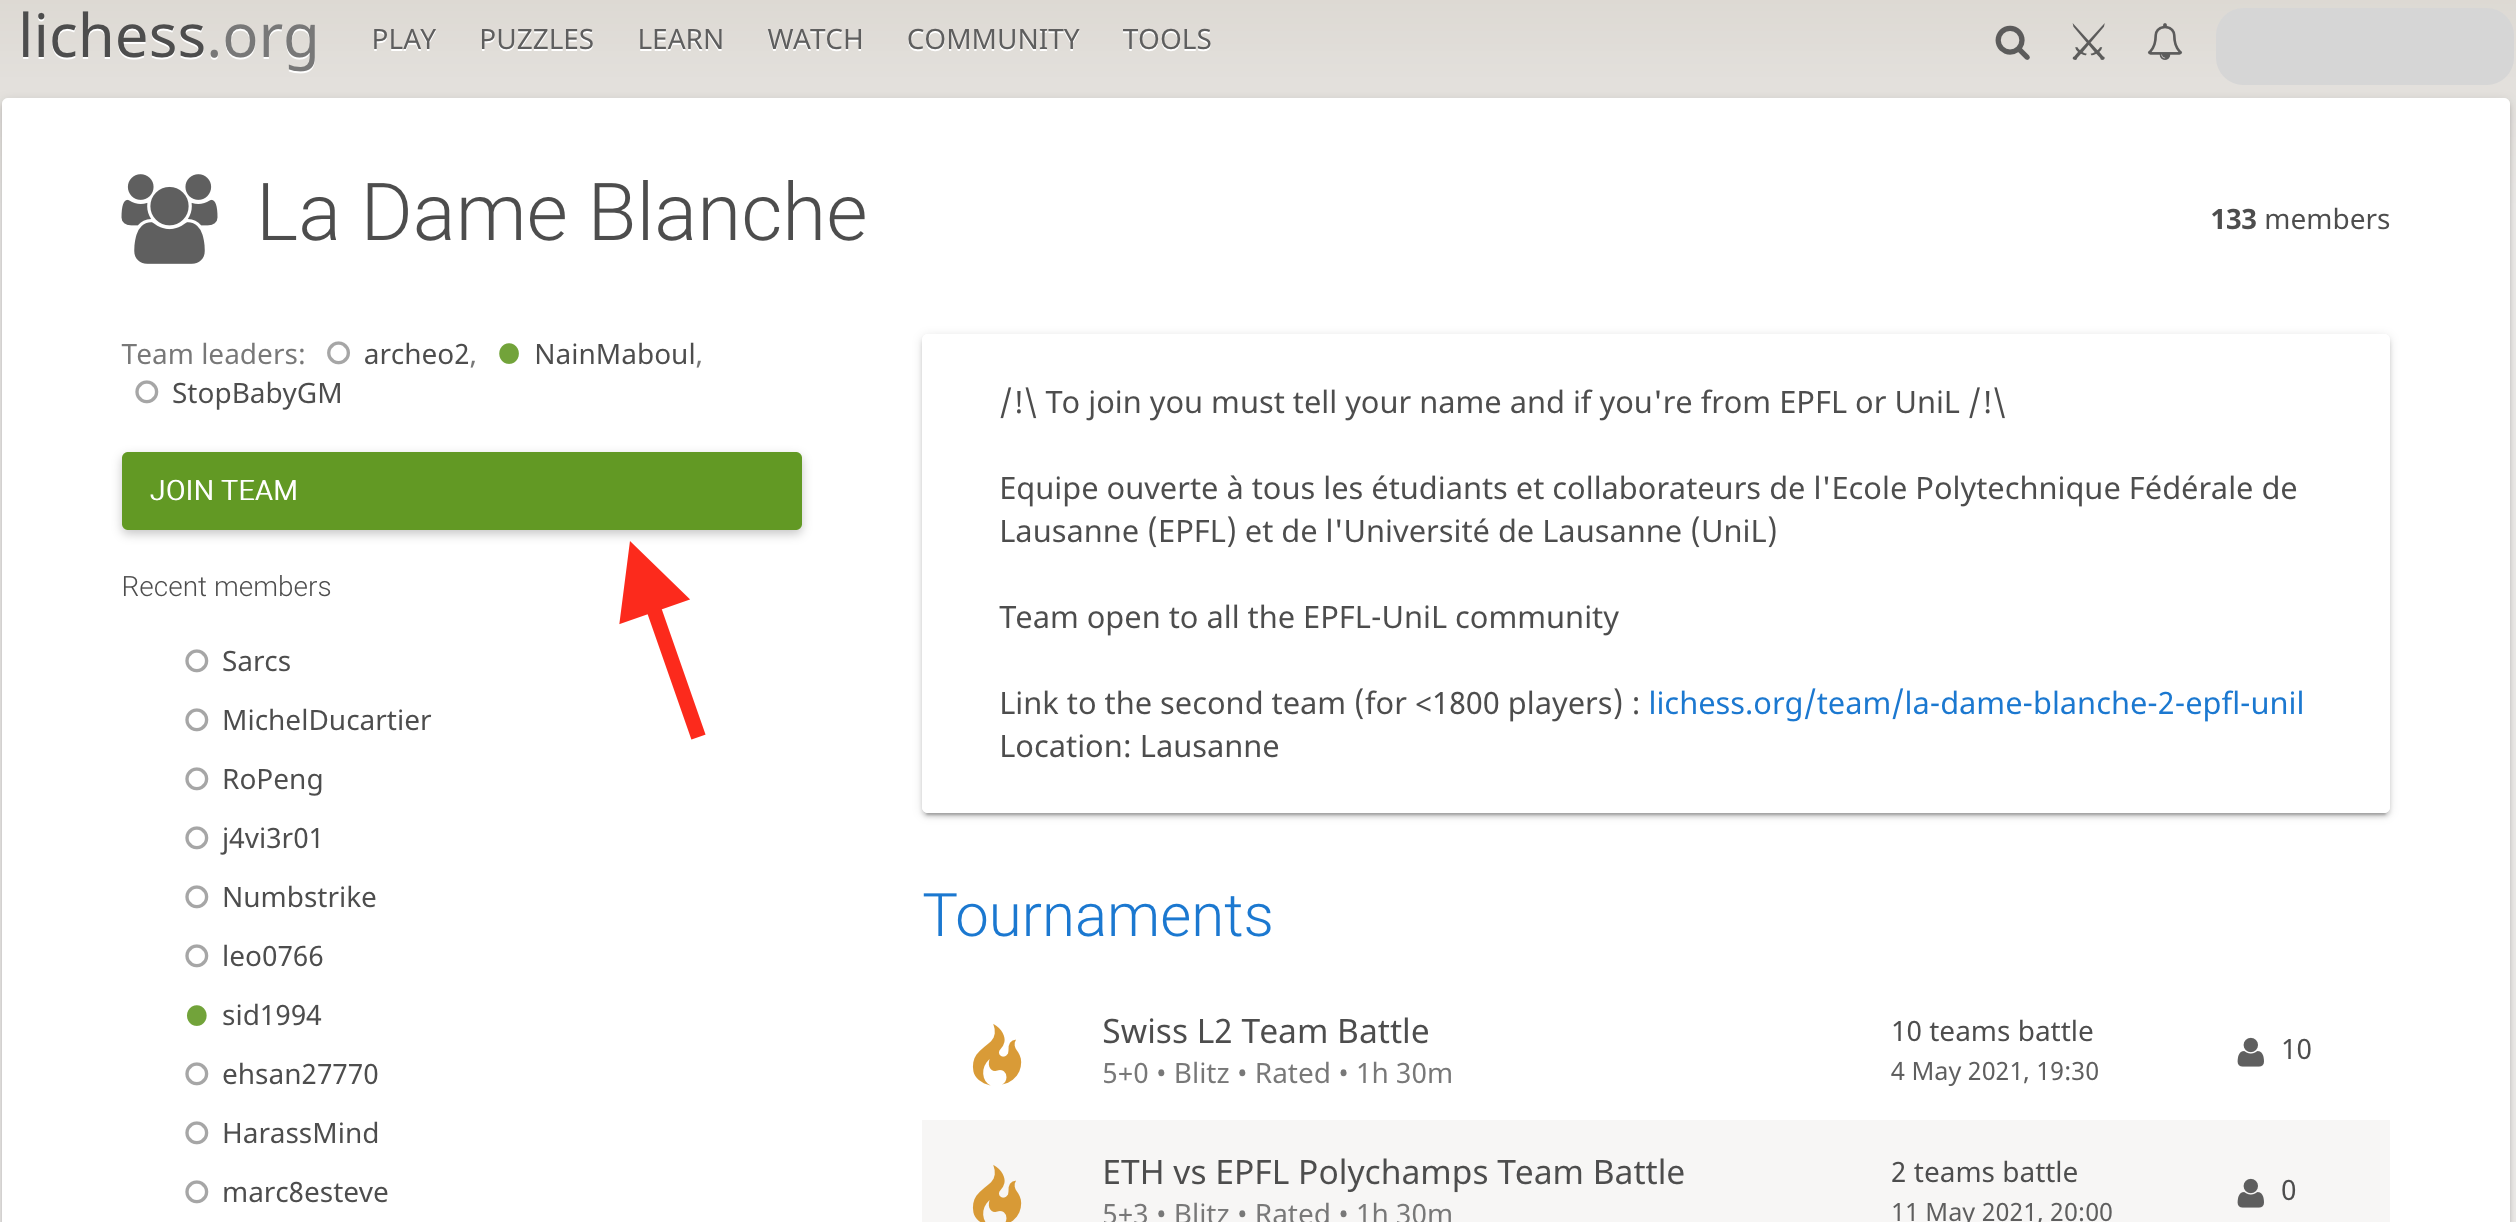Go to lichess.org home via logo
Image resolution: width=2516 pixels, height=1222 pixels.
tap(168, 38)
